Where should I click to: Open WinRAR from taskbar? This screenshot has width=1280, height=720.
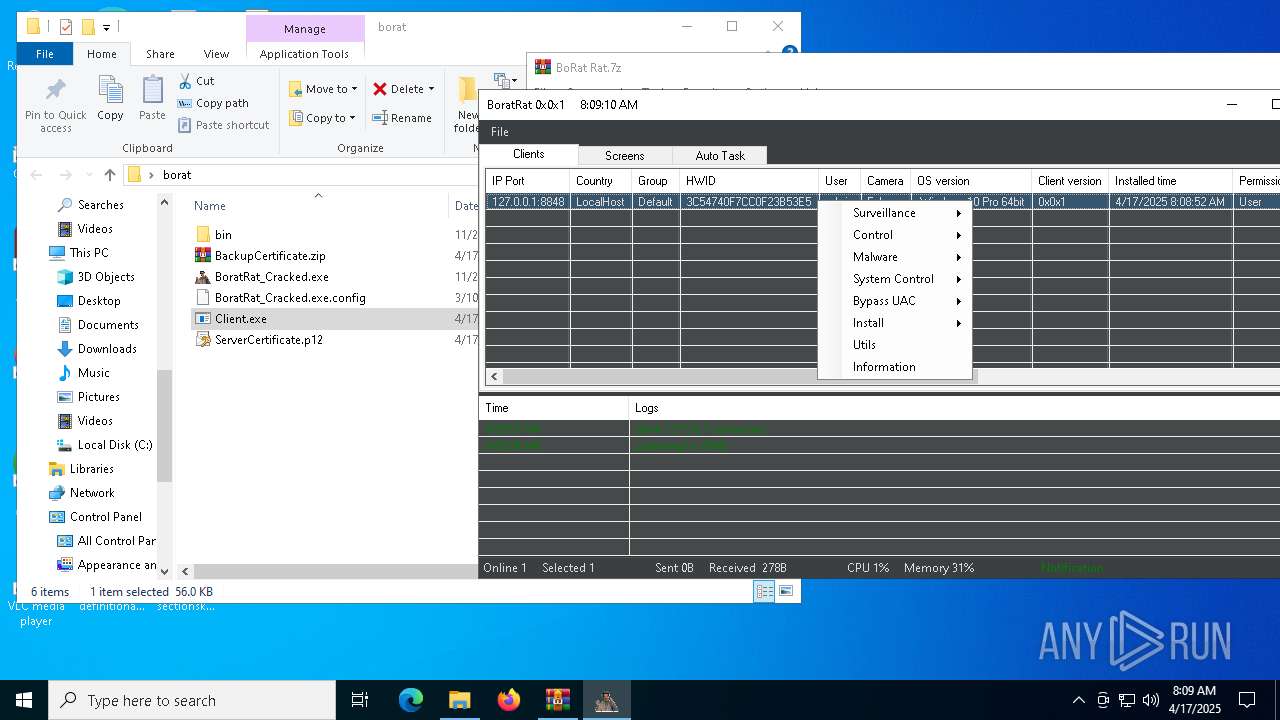(557, 700)
